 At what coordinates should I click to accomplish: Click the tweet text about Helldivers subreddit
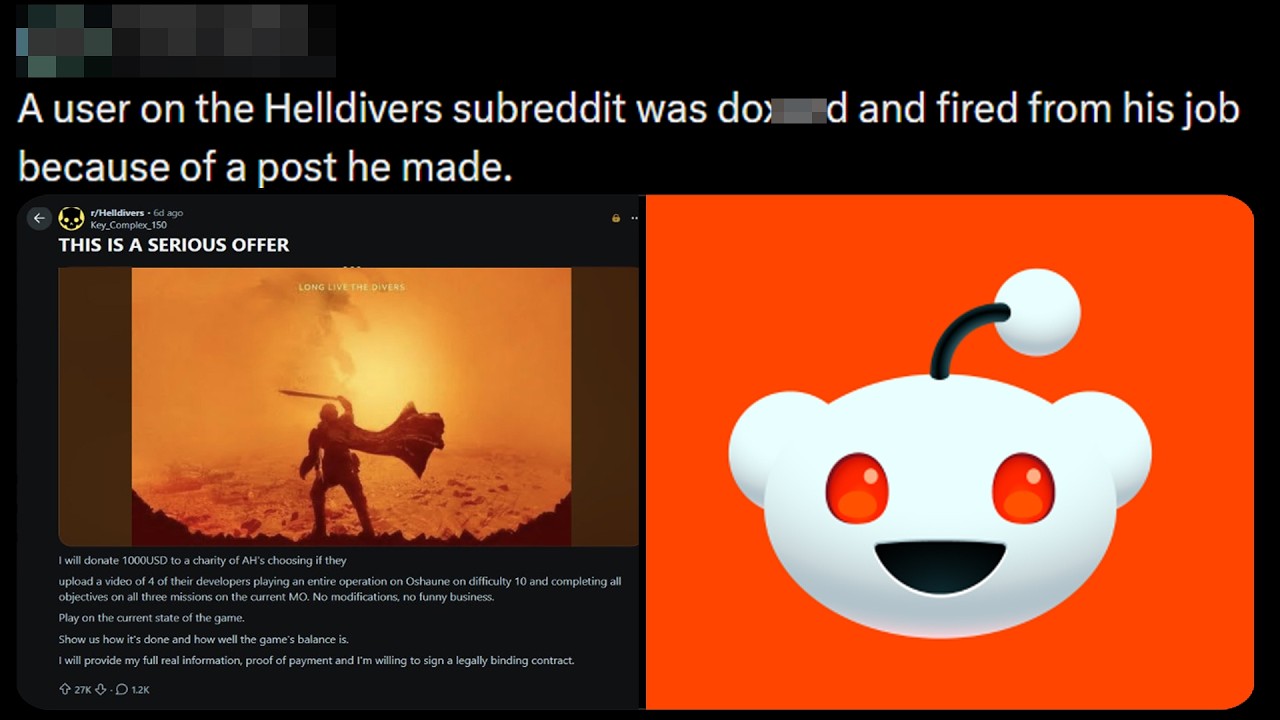[x=628, y=138]
